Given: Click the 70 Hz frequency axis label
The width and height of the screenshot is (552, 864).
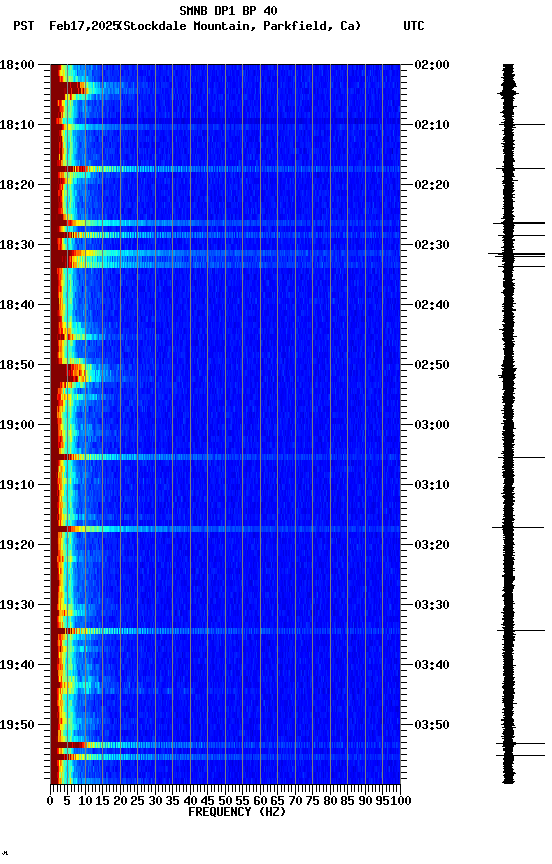Looking at the screenshot, I should pos(295,801).
